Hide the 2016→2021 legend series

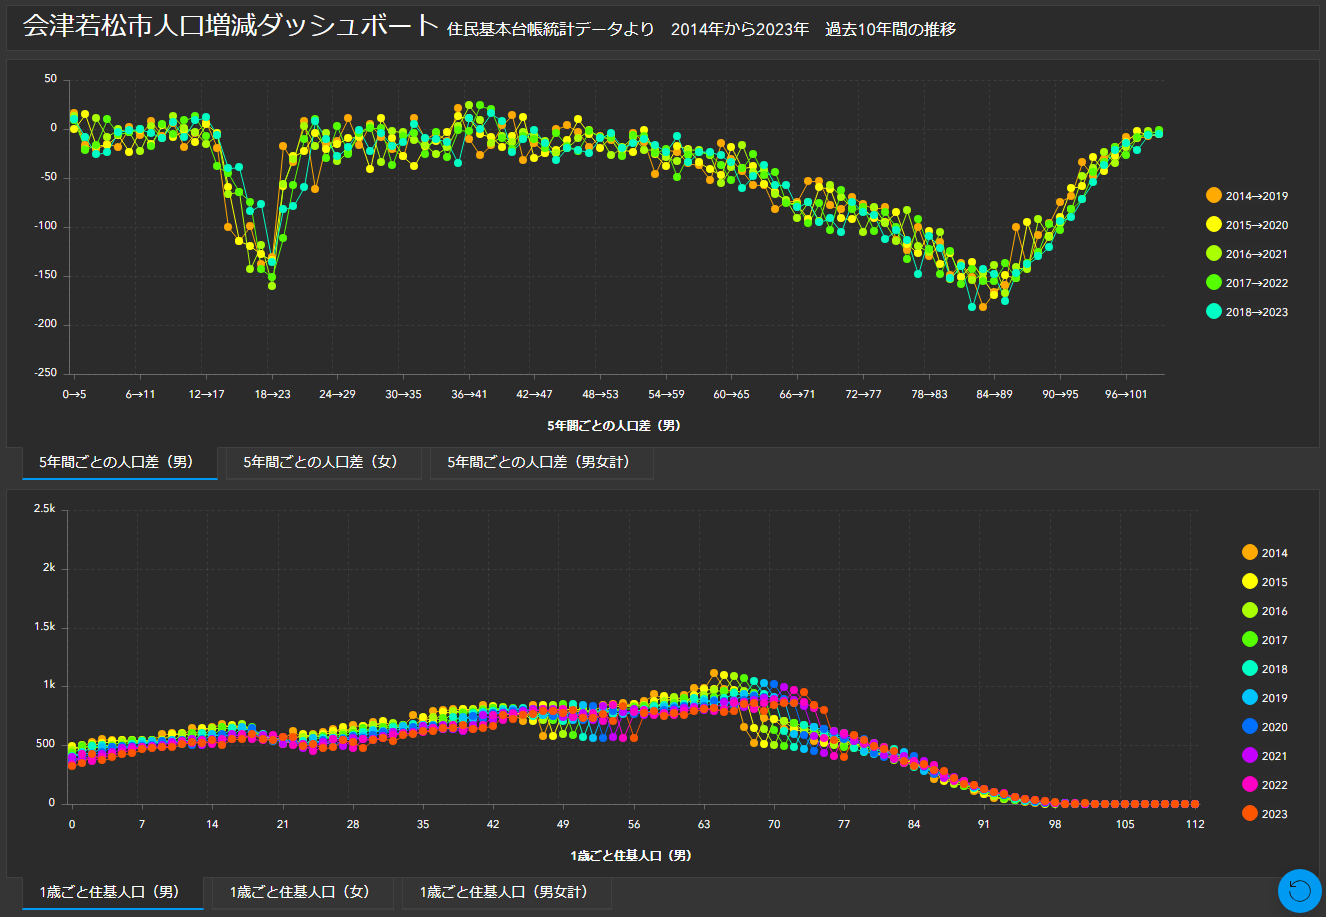point(1247,254)
